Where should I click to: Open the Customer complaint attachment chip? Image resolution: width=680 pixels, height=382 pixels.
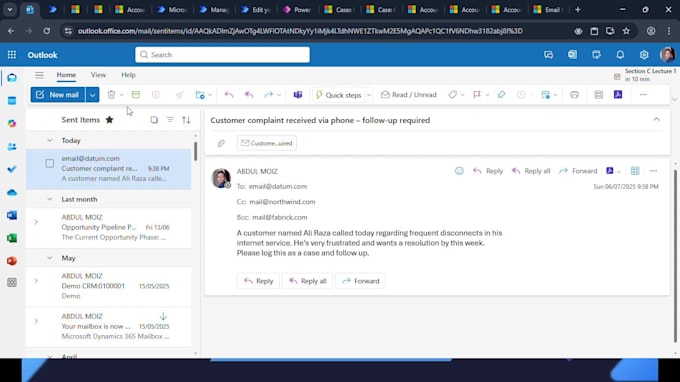point(267,143)
